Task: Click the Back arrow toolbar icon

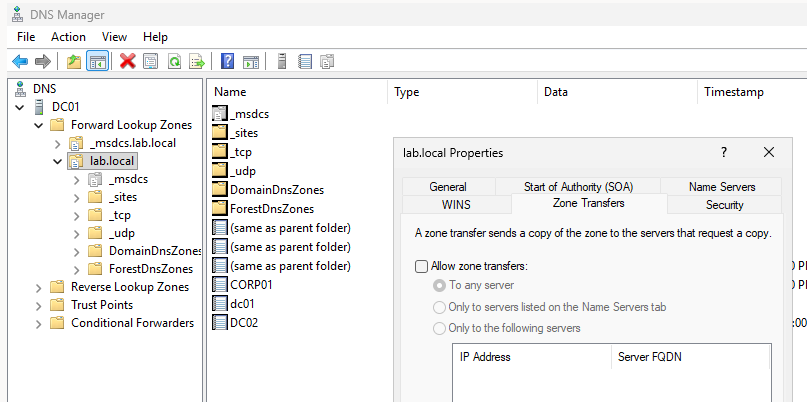Action: pos(20,61)
